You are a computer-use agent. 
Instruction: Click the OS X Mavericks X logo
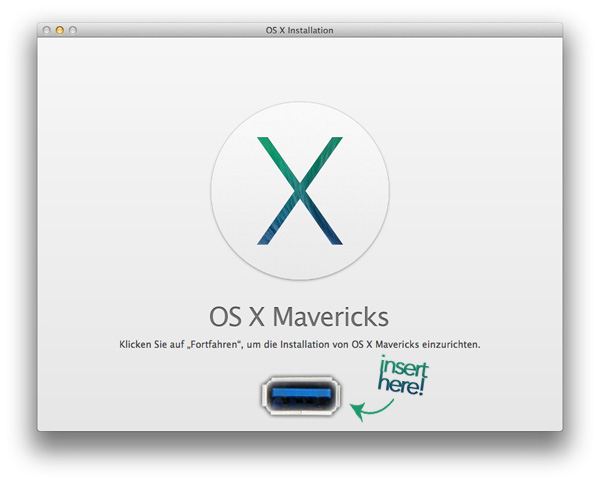(300, 191)
